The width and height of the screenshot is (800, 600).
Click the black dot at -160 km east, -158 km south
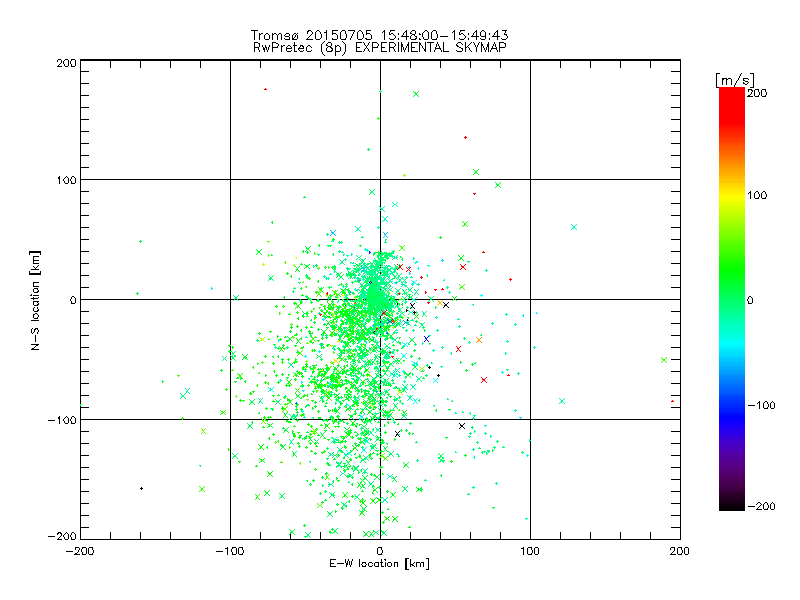(141, 489)
